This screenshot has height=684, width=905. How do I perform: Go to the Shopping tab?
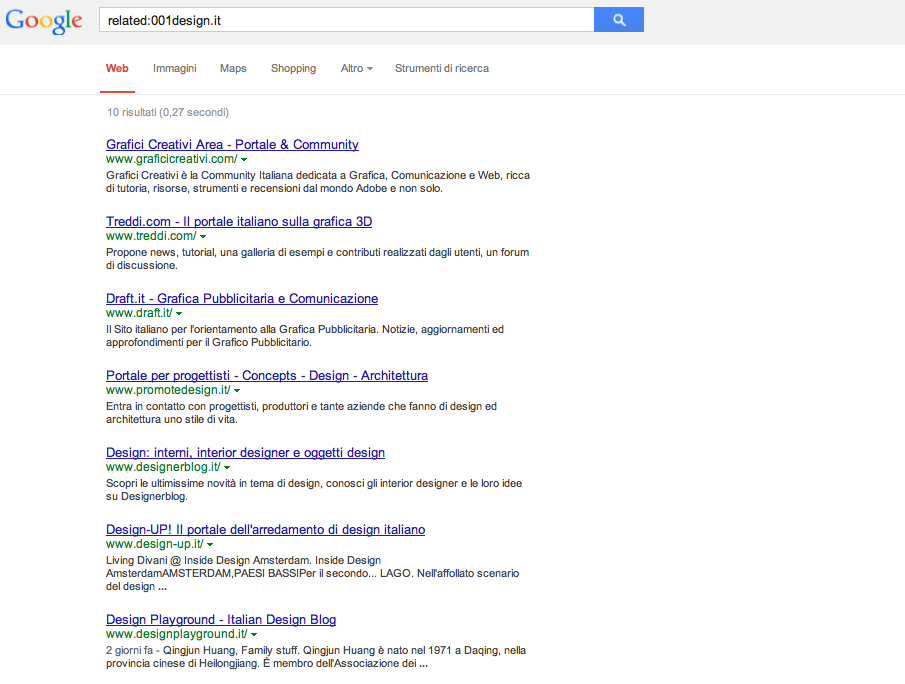[x=293, y=68]
